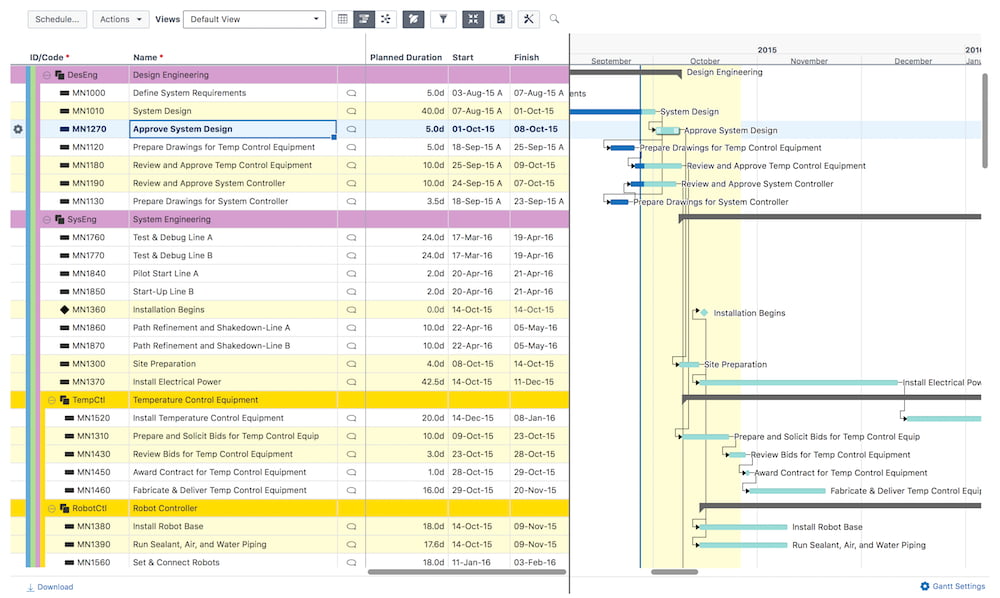Switch to the grid-only table view icon
This screenshot has width=1000, height=598.
342,19
